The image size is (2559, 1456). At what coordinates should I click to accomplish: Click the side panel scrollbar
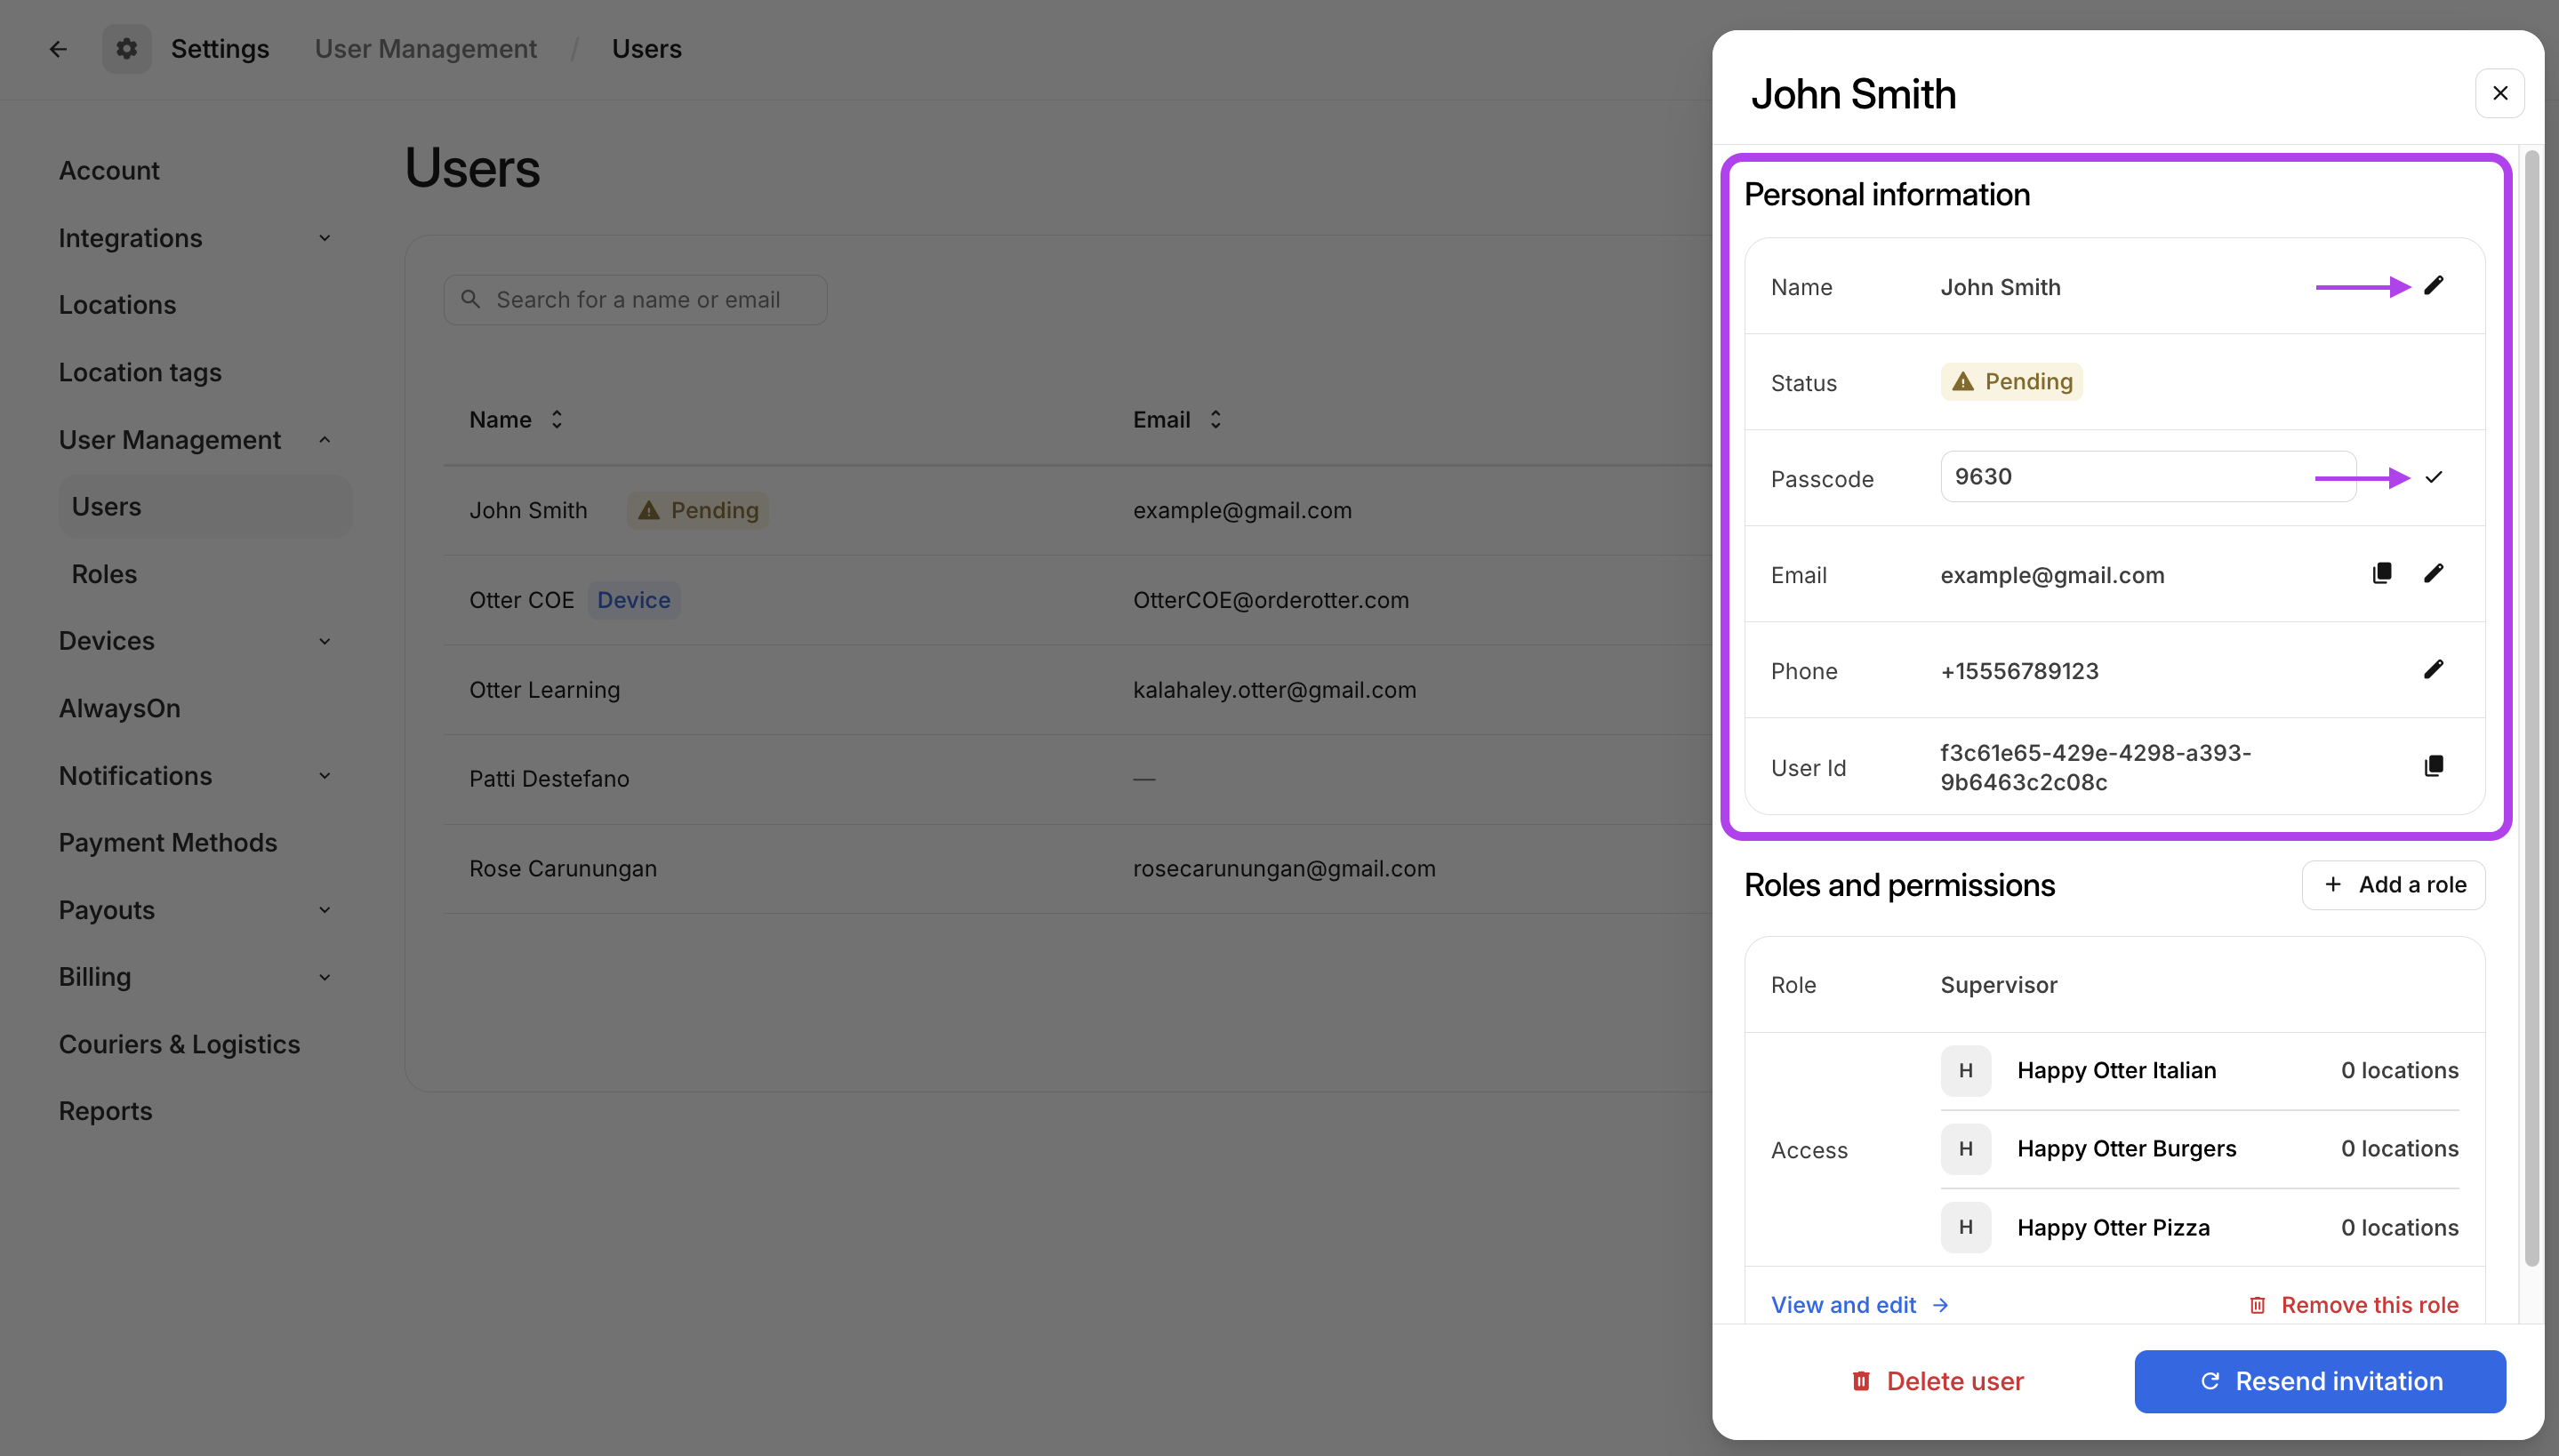click(x=2531, y=709)
